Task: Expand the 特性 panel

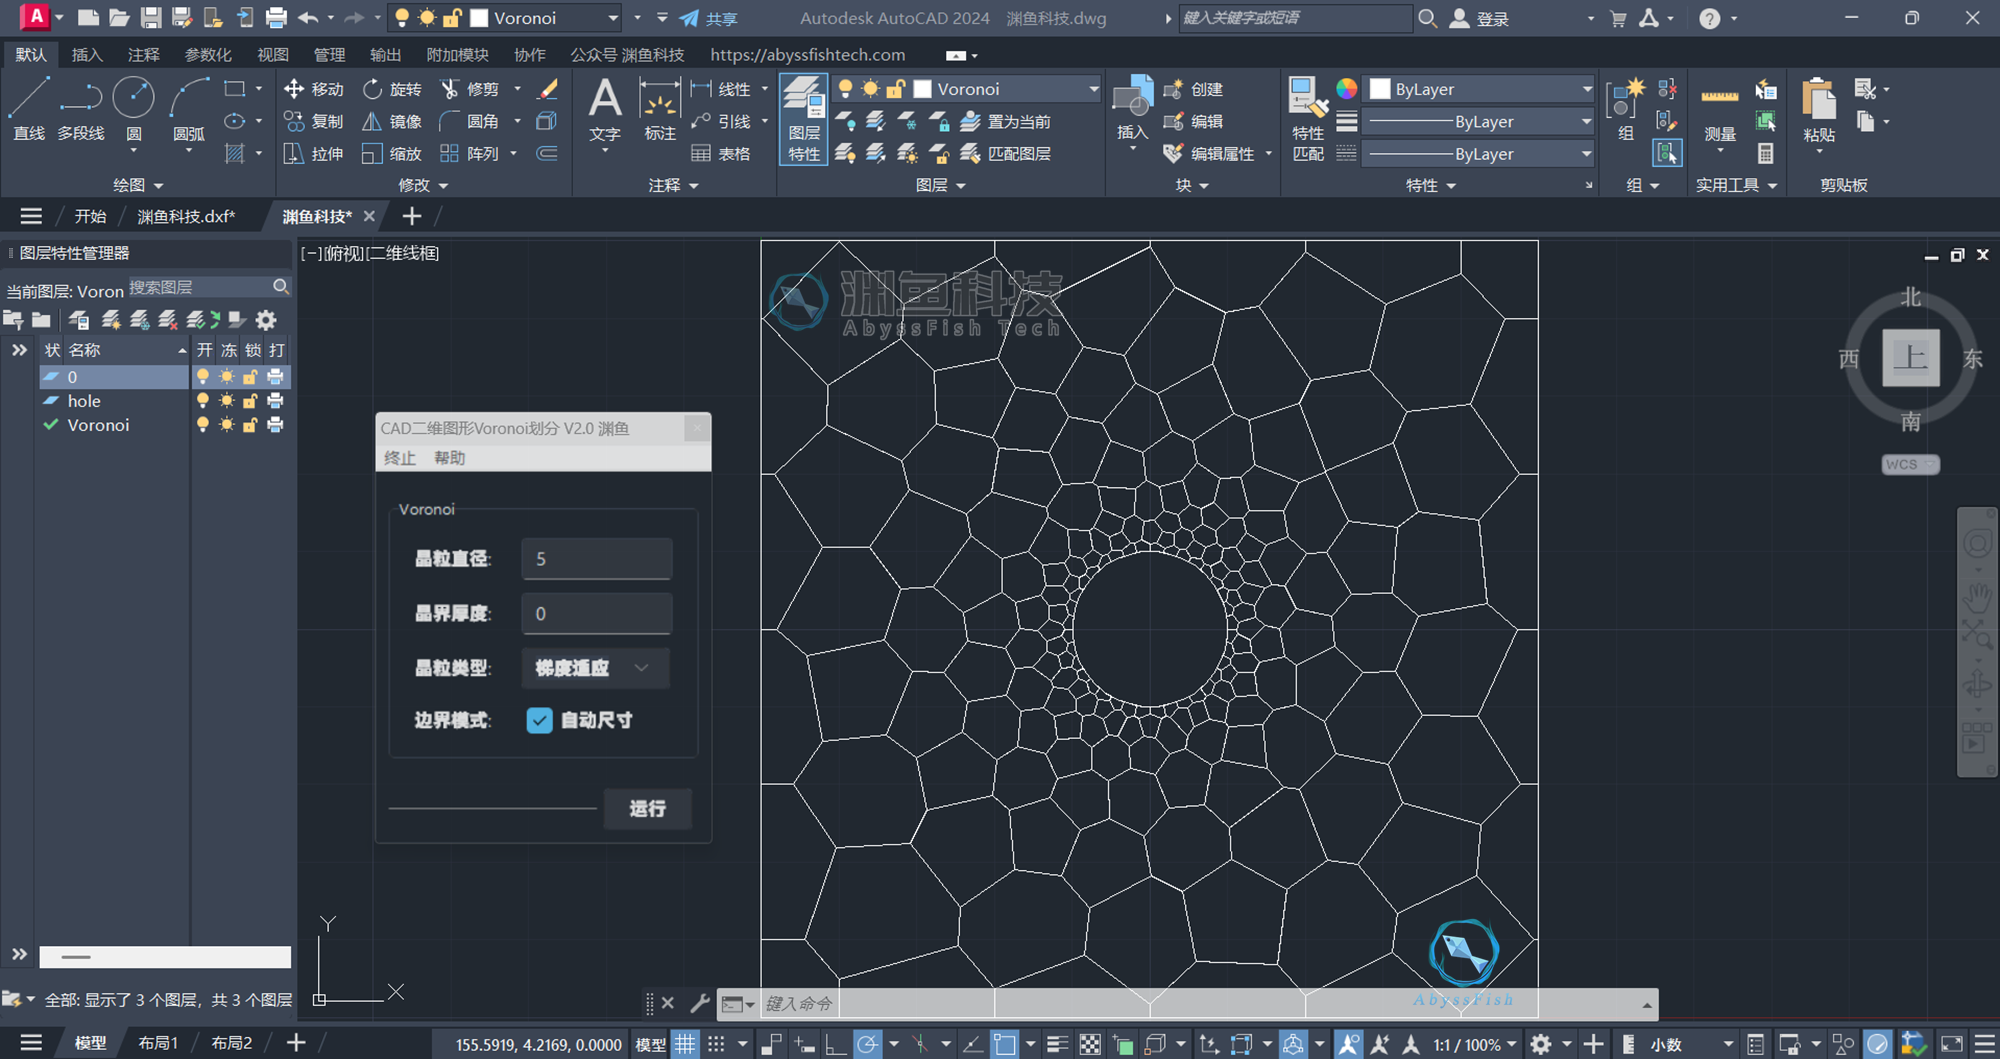Action: tap(1431, 185)
